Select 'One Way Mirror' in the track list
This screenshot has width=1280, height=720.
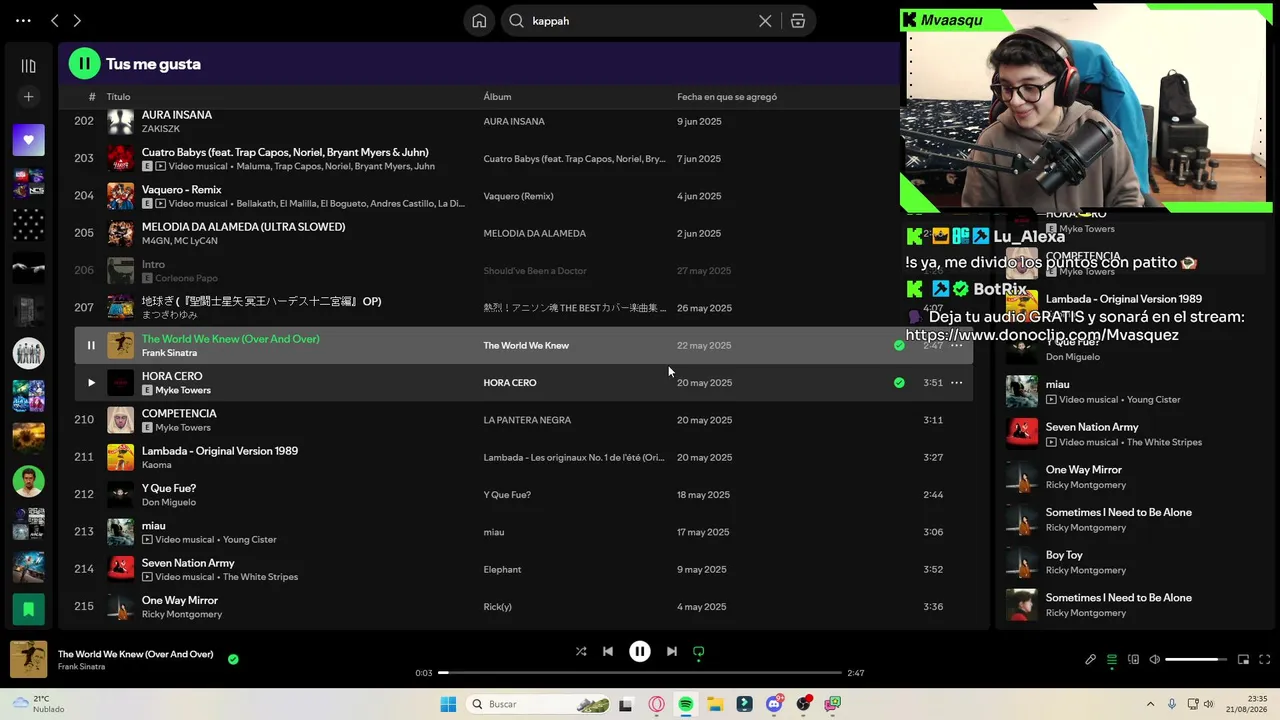coord(180,600)
